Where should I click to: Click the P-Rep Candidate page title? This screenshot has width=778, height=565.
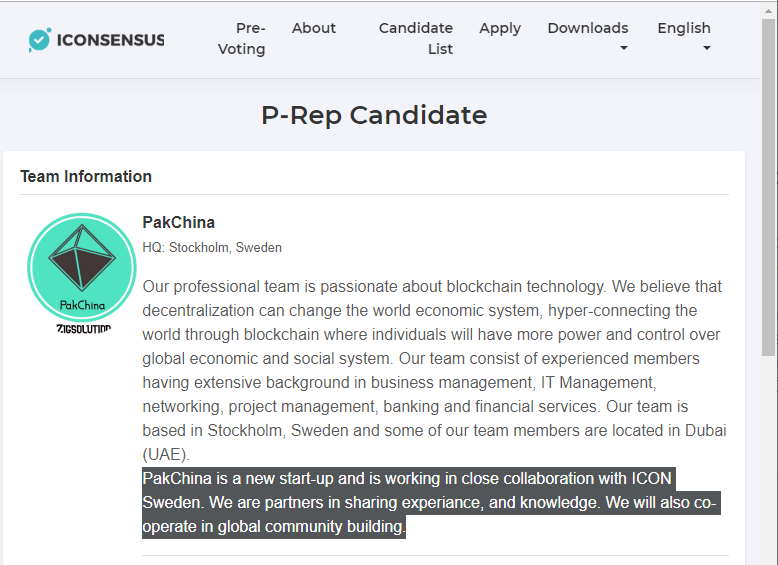[374, 115]
